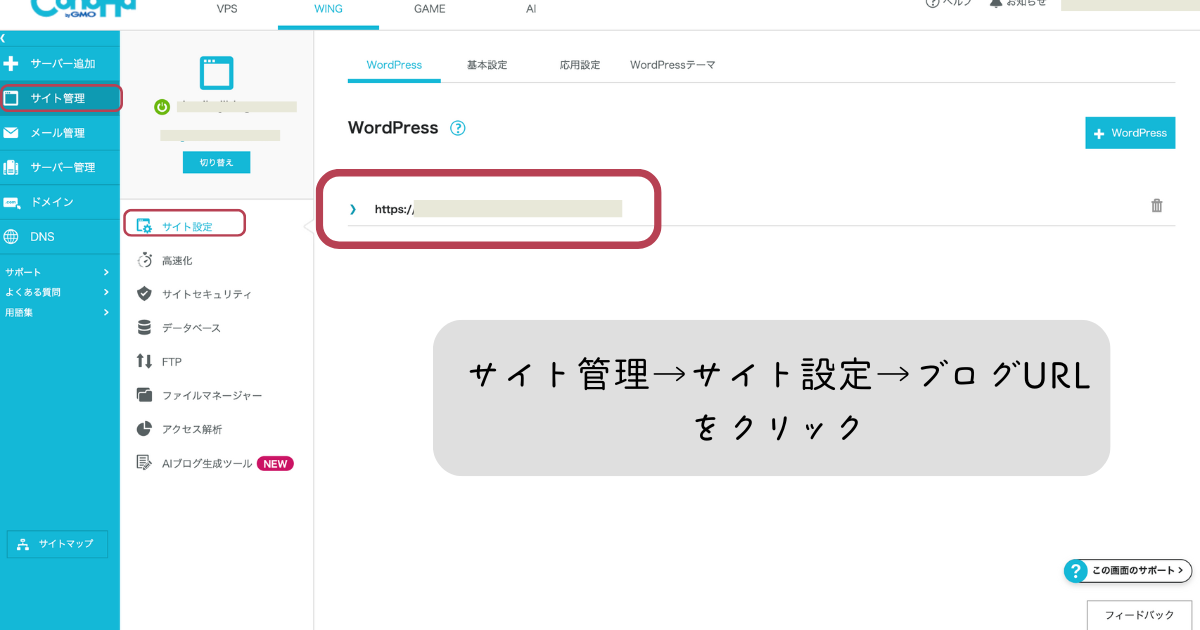Click the ファイルマネージャー folder icon

pyautogui.click(x=144, y=395)
